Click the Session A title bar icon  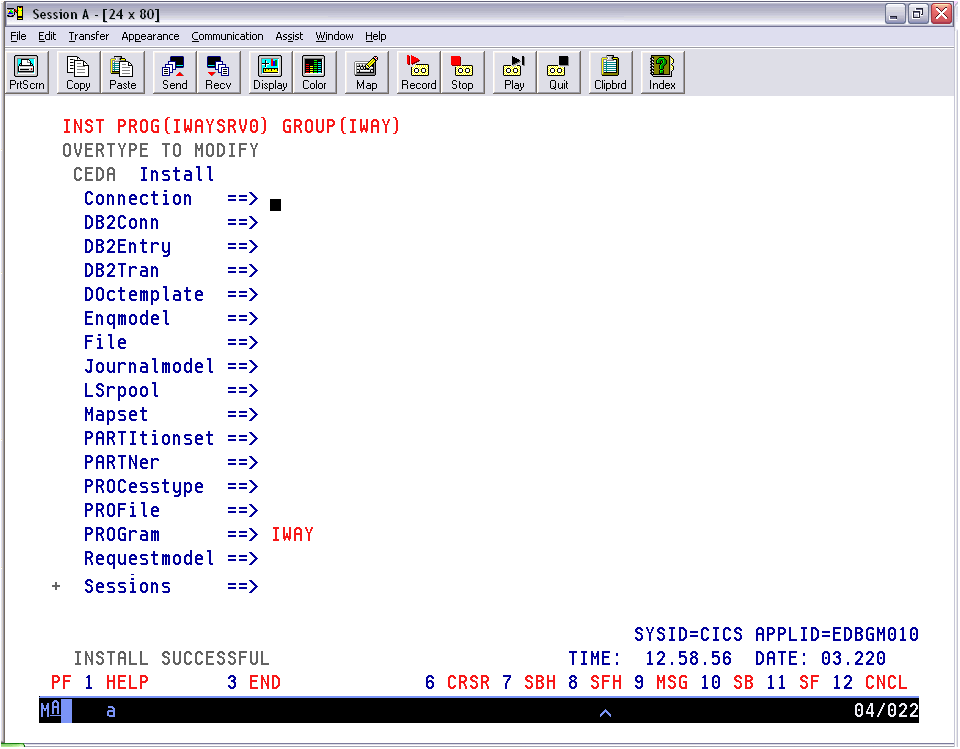(x=15, y=13)
